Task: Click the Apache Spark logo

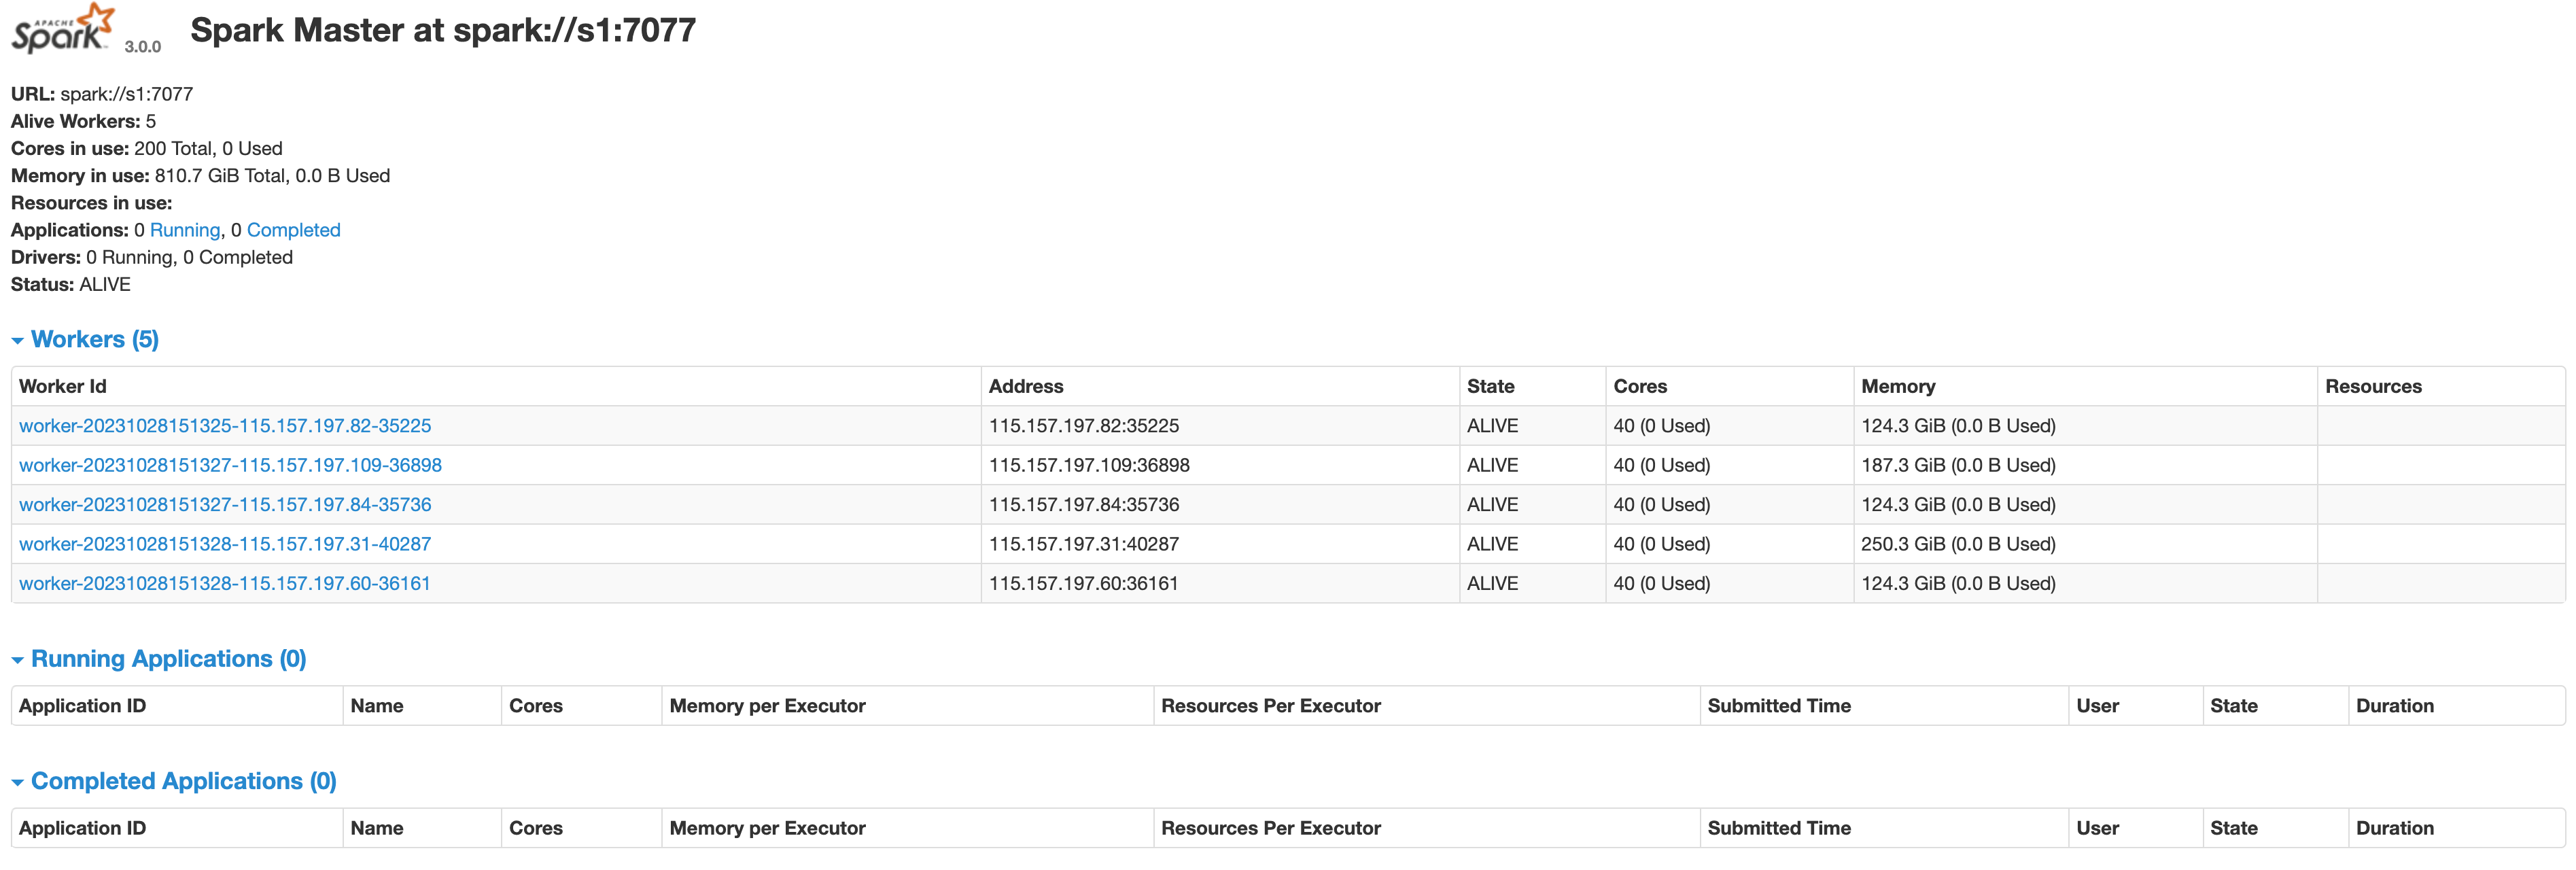Action: [62, 30]
